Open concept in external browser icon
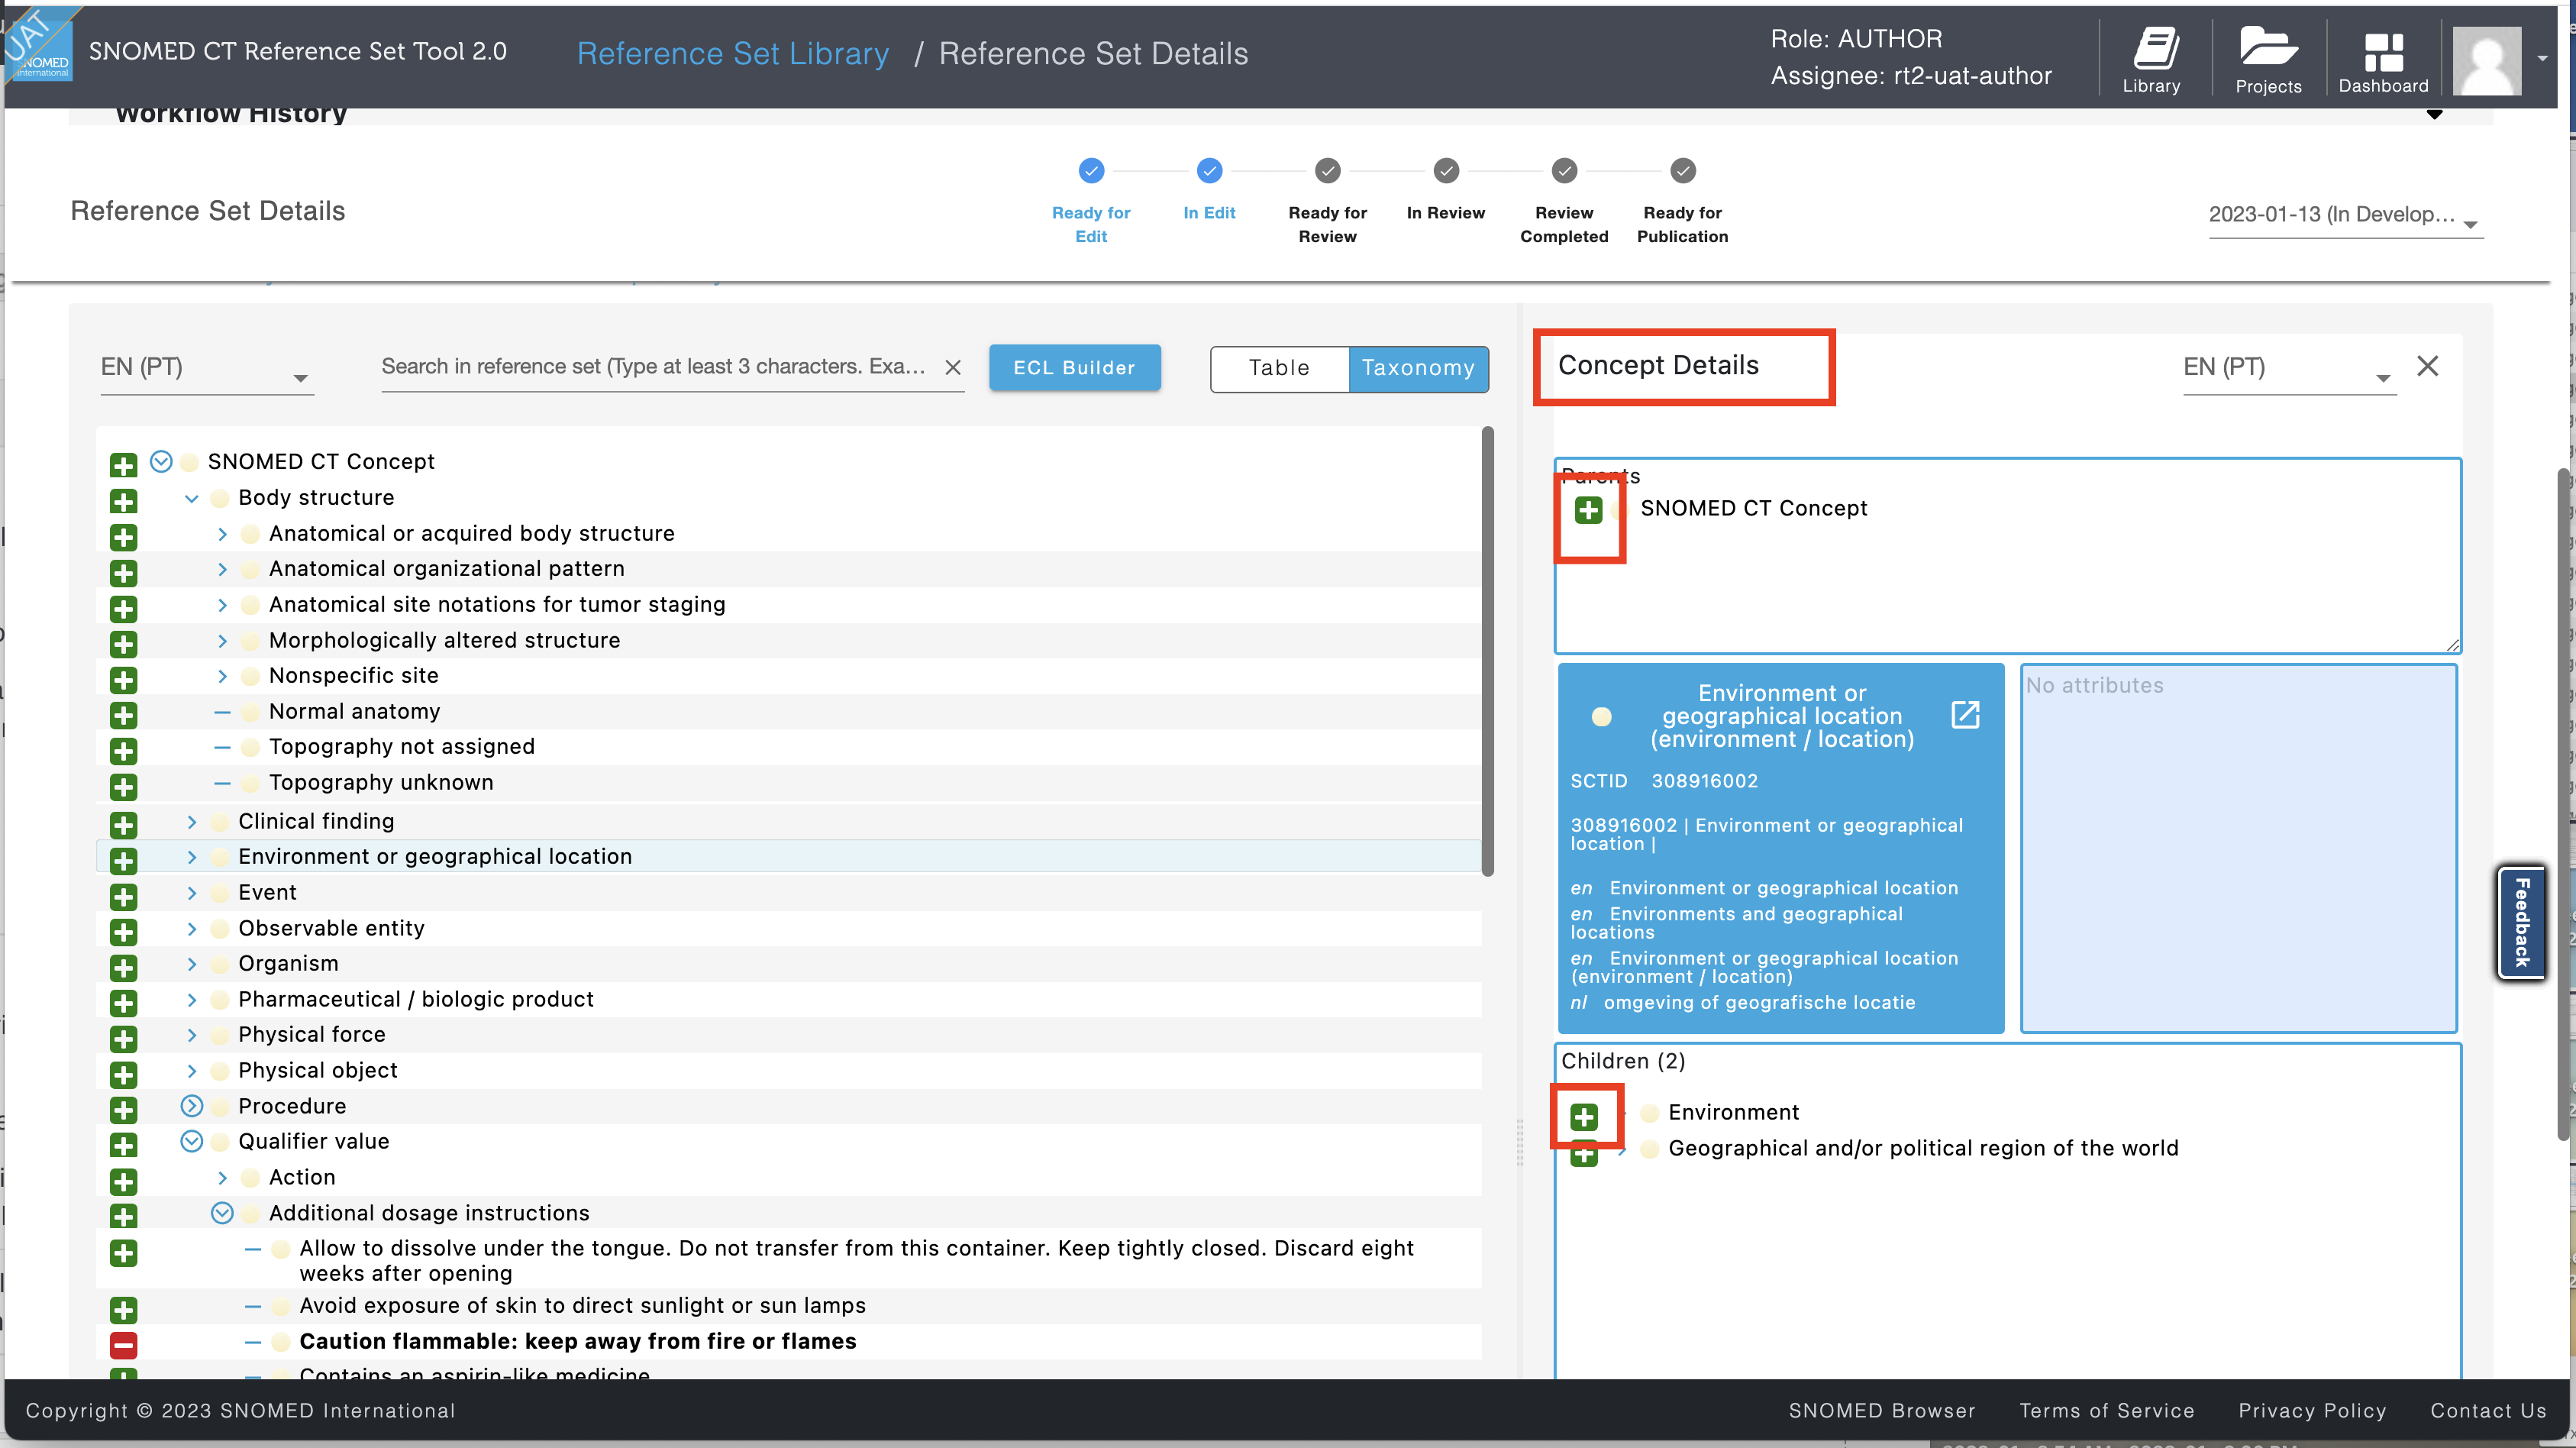This screenshot has width=2576, height=1448. [x=1965, y=714]
